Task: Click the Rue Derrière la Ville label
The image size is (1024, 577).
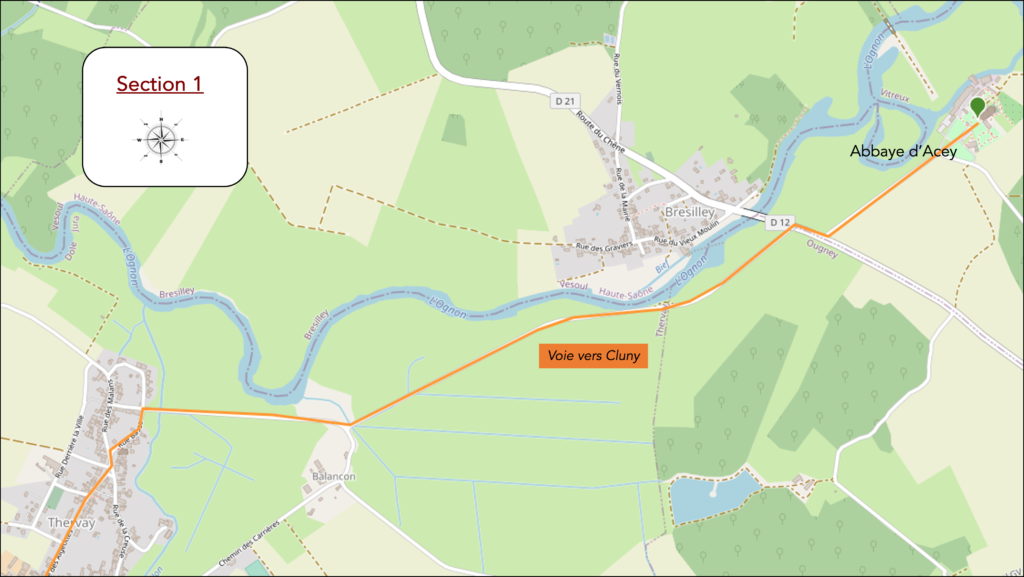Action: coord(70,447)
